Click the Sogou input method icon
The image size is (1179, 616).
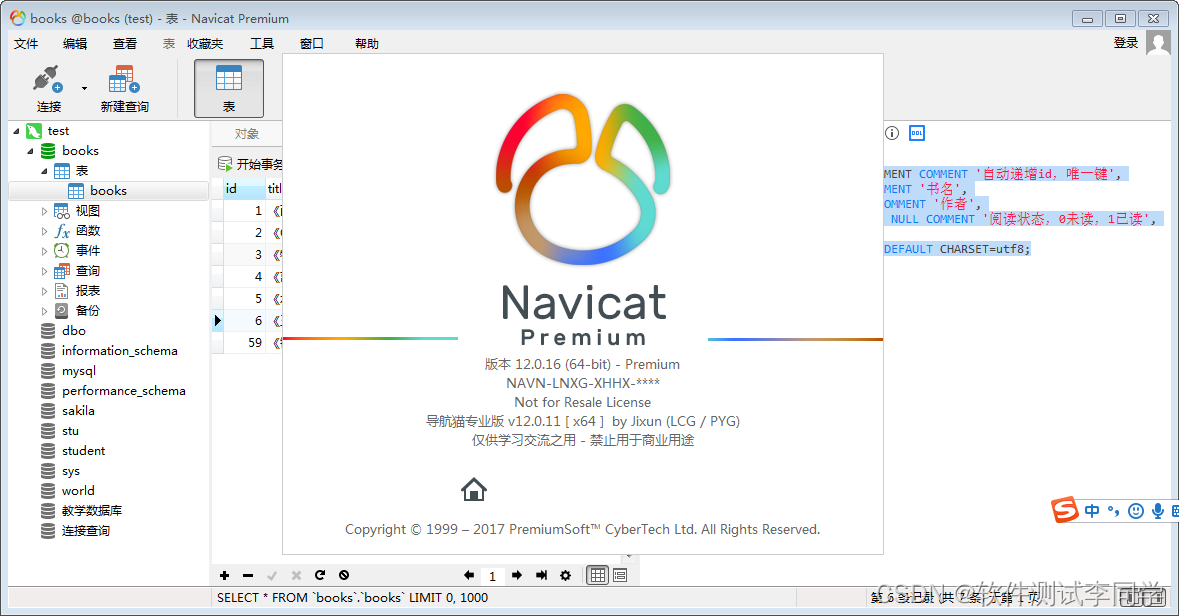[1065, 510]
